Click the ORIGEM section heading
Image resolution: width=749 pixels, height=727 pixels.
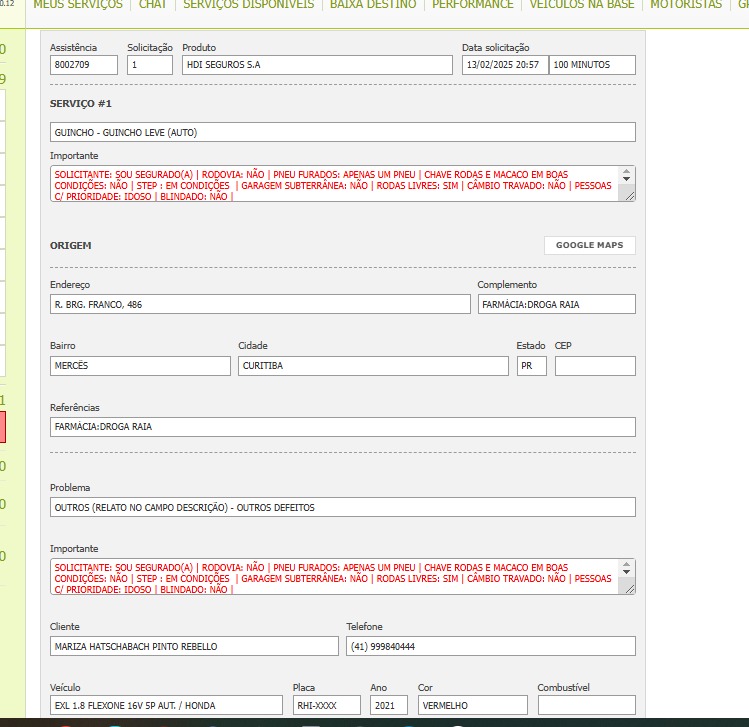click(71, 246)
